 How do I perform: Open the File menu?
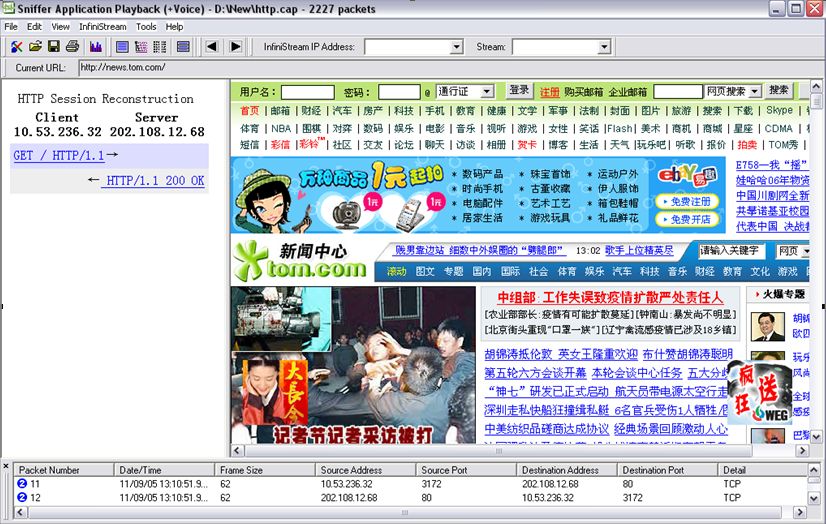coord(11,26)
